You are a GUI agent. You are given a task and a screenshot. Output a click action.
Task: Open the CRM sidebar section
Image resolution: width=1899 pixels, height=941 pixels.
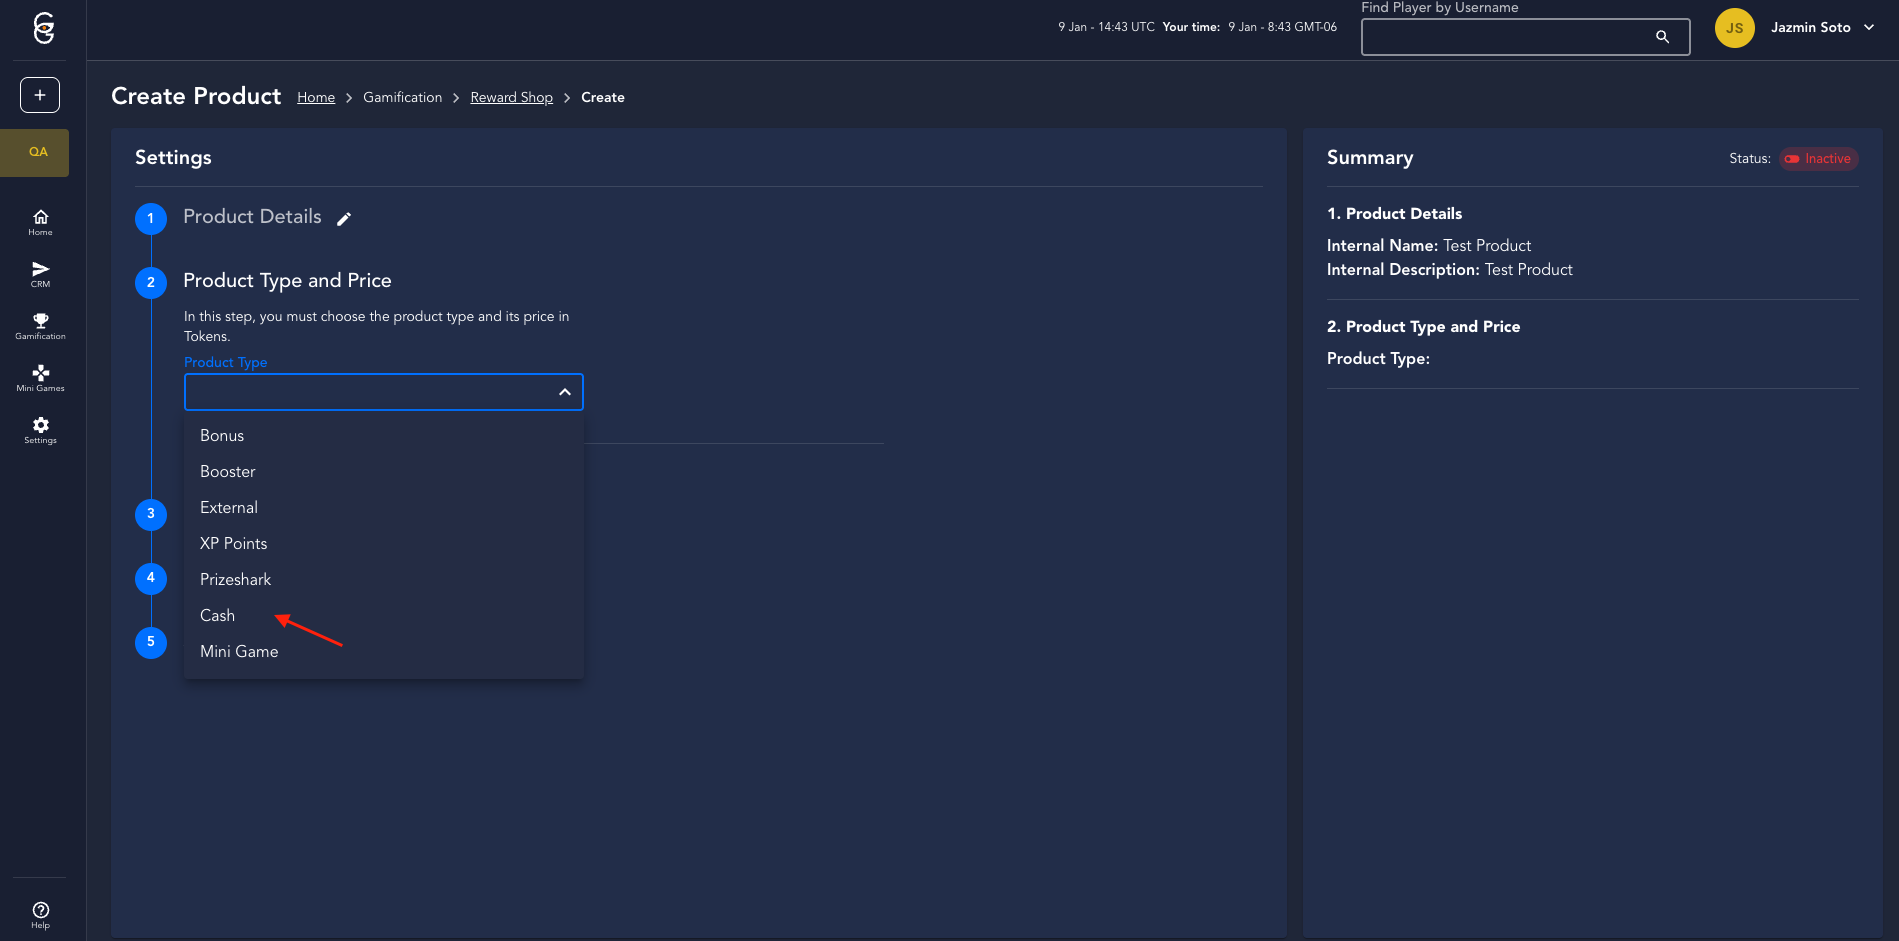point(40,274)
